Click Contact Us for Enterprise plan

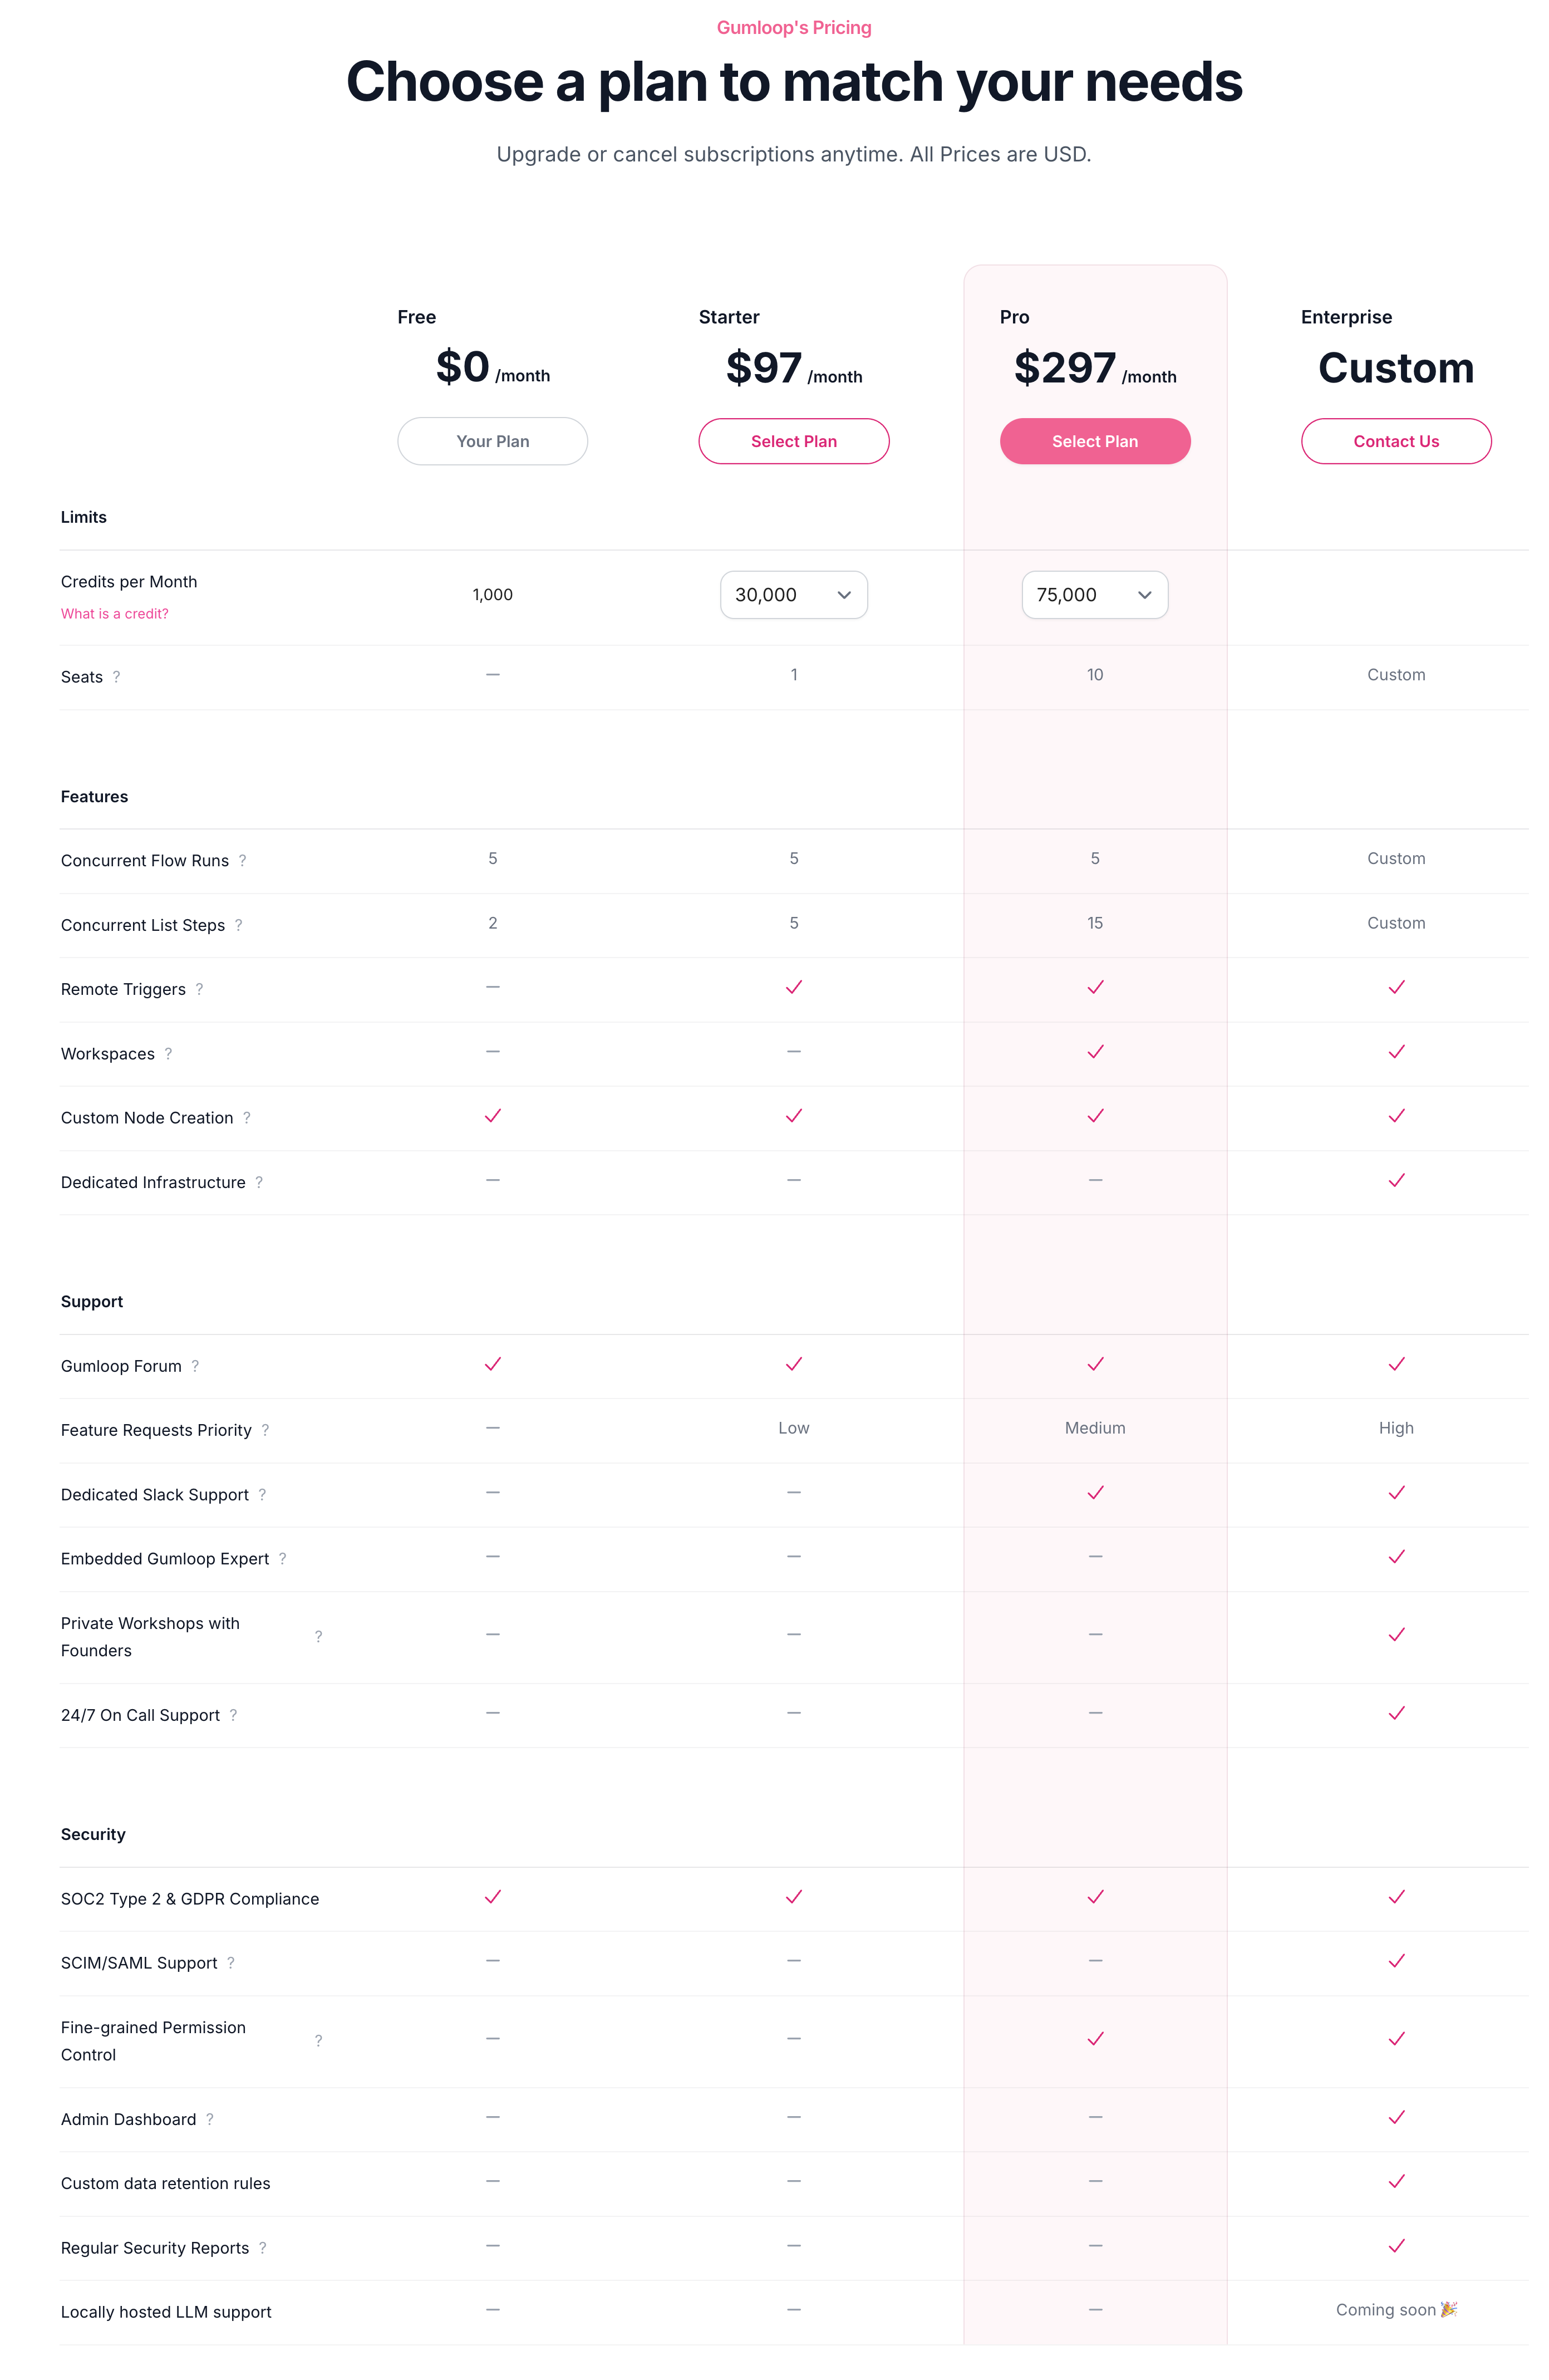(x=1395, y=441)
